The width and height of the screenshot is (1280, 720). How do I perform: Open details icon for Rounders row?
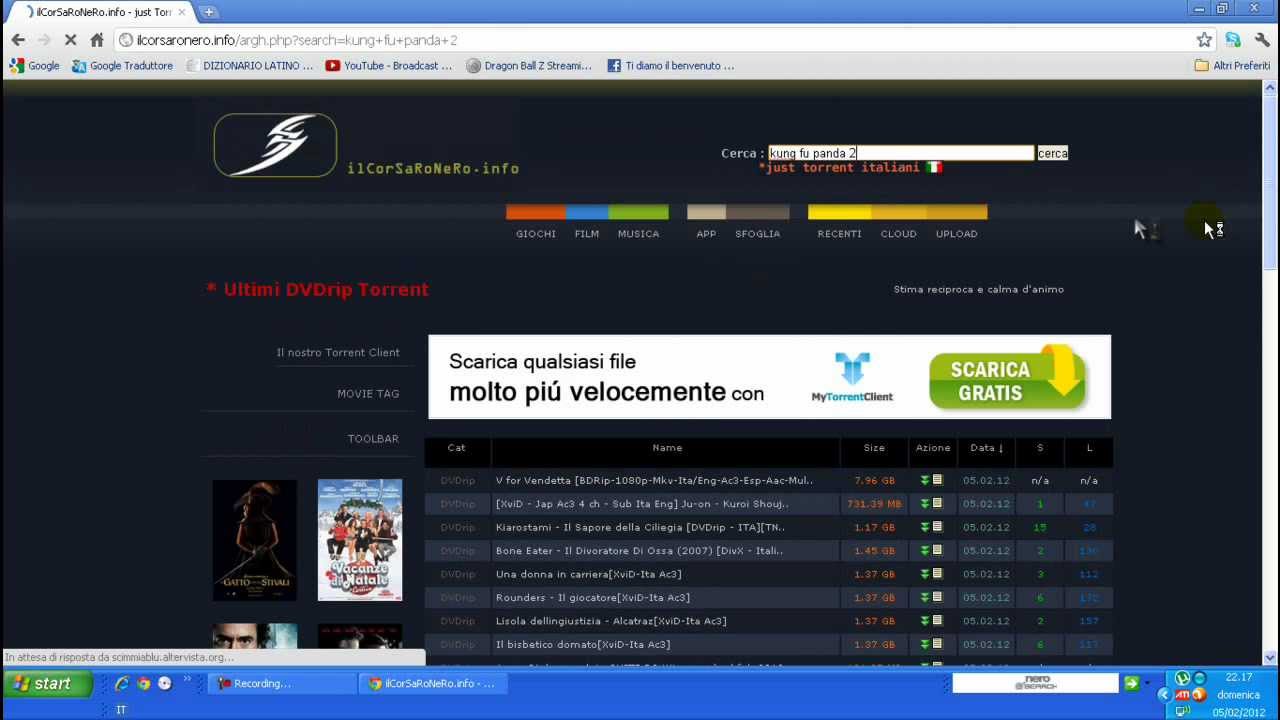click(937, 598)
